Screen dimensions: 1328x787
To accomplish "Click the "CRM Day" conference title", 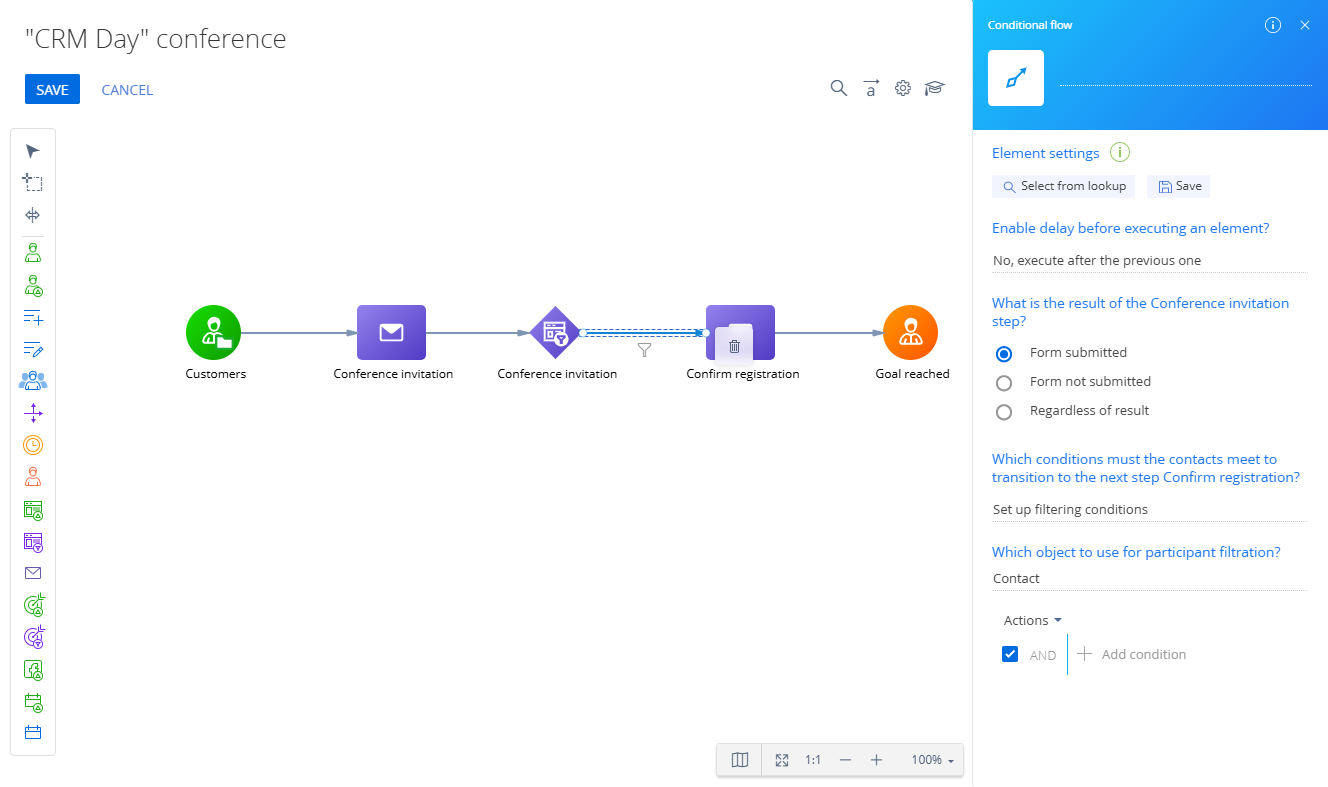I will pos(155,39).
